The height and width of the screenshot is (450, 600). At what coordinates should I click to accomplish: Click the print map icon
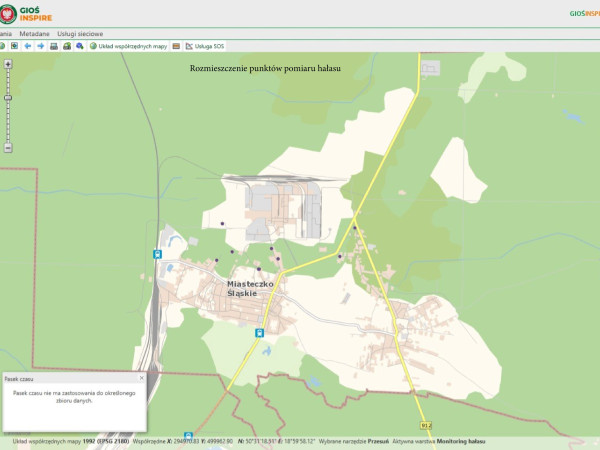pos(54,46)
